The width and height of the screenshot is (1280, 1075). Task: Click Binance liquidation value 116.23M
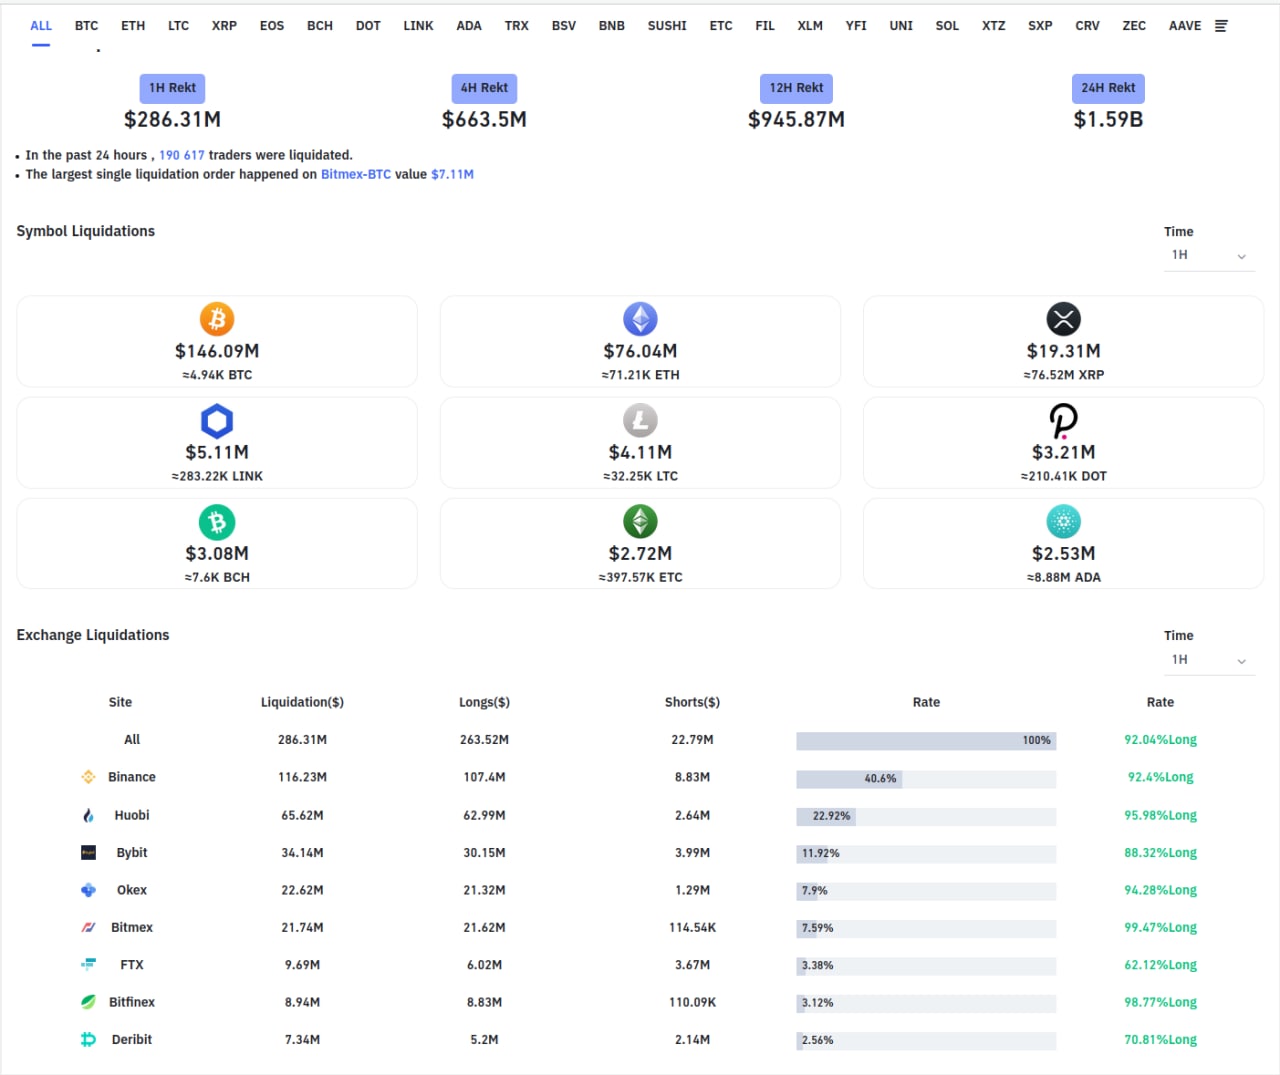(x=302, y=777)
